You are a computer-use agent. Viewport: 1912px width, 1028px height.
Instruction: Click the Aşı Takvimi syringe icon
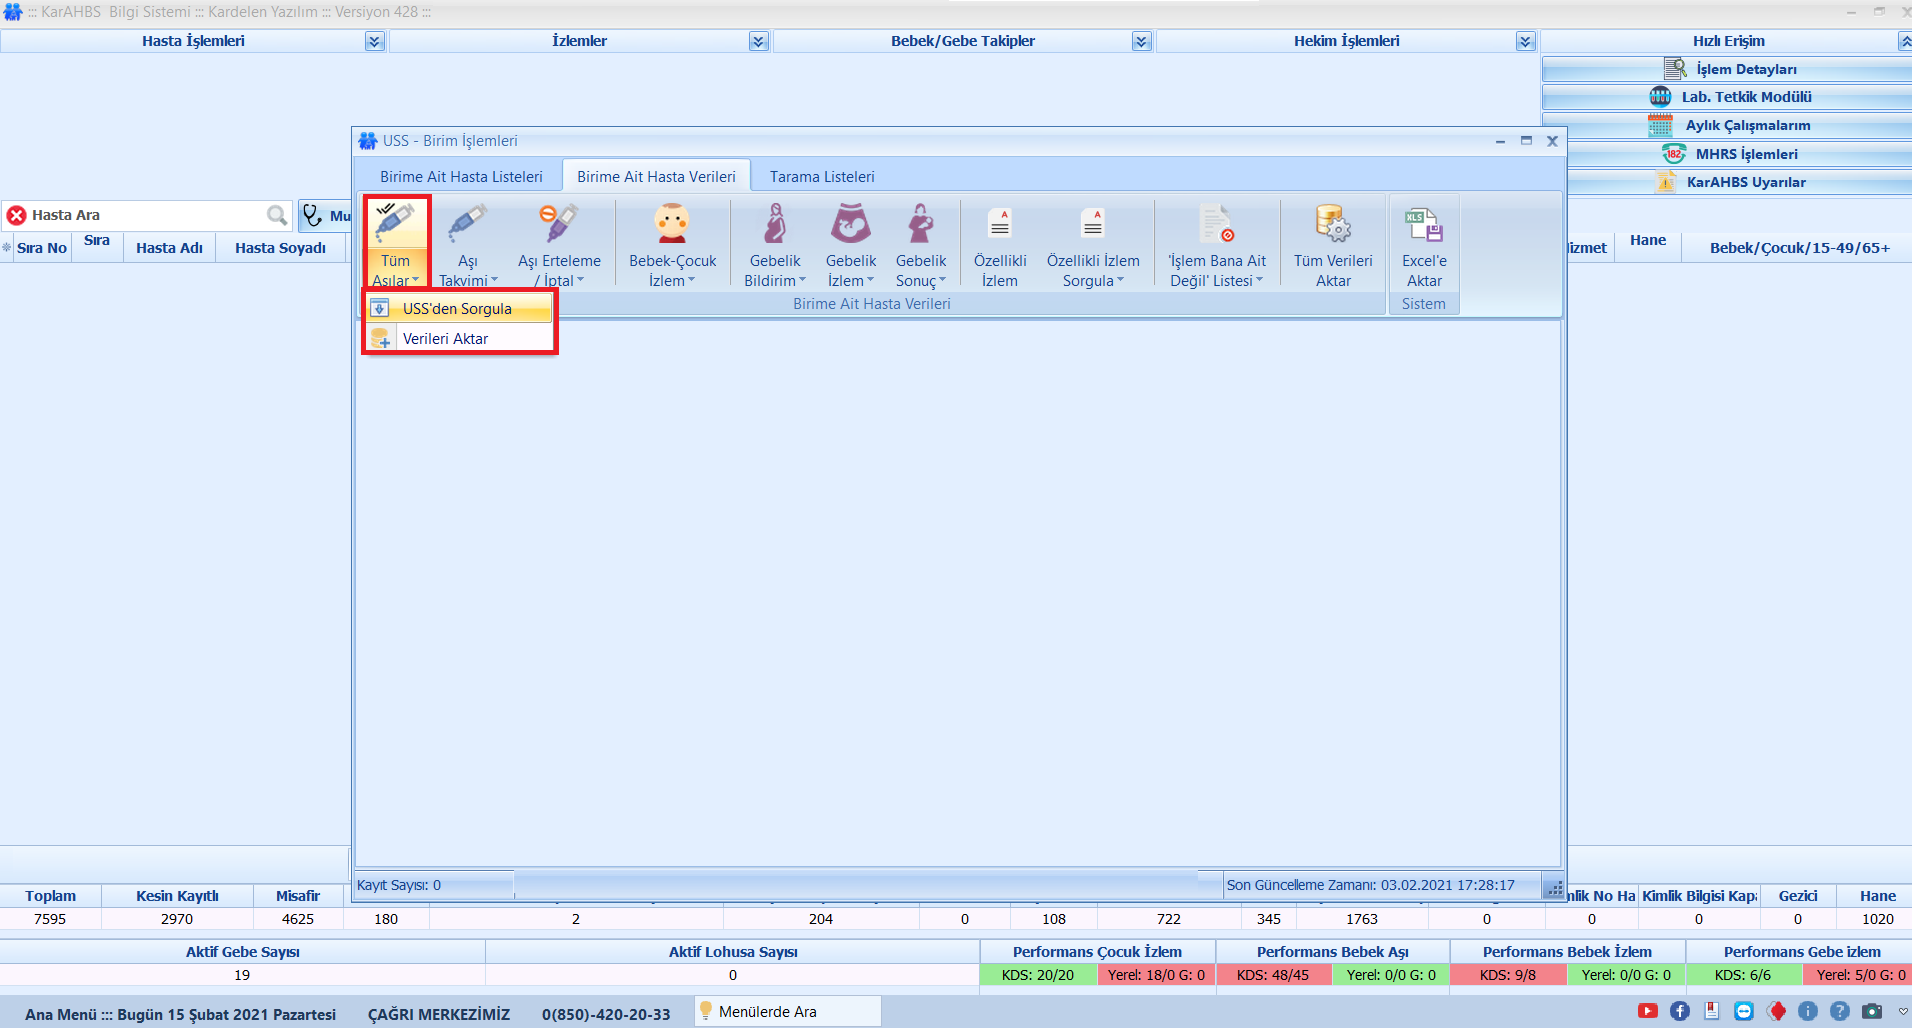(467, 224)
